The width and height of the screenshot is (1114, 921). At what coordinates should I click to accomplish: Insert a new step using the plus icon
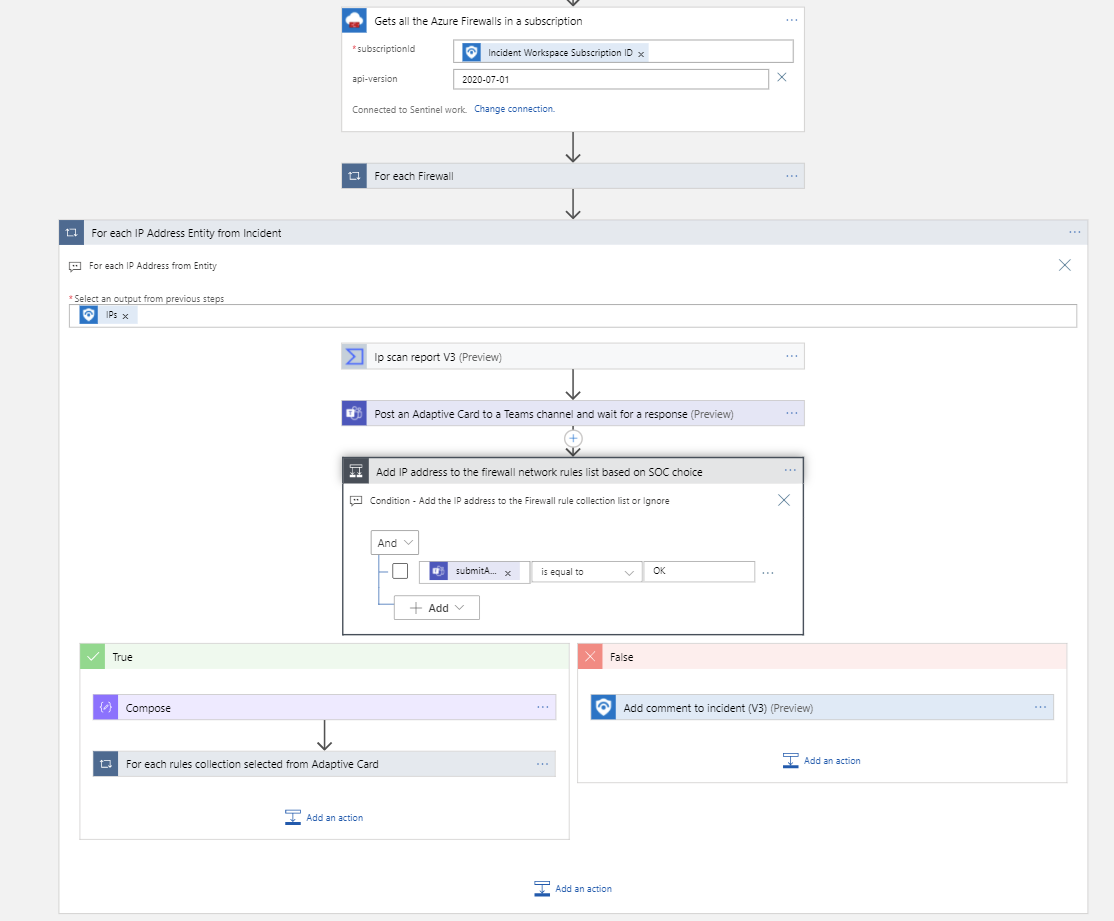(572, 437)
